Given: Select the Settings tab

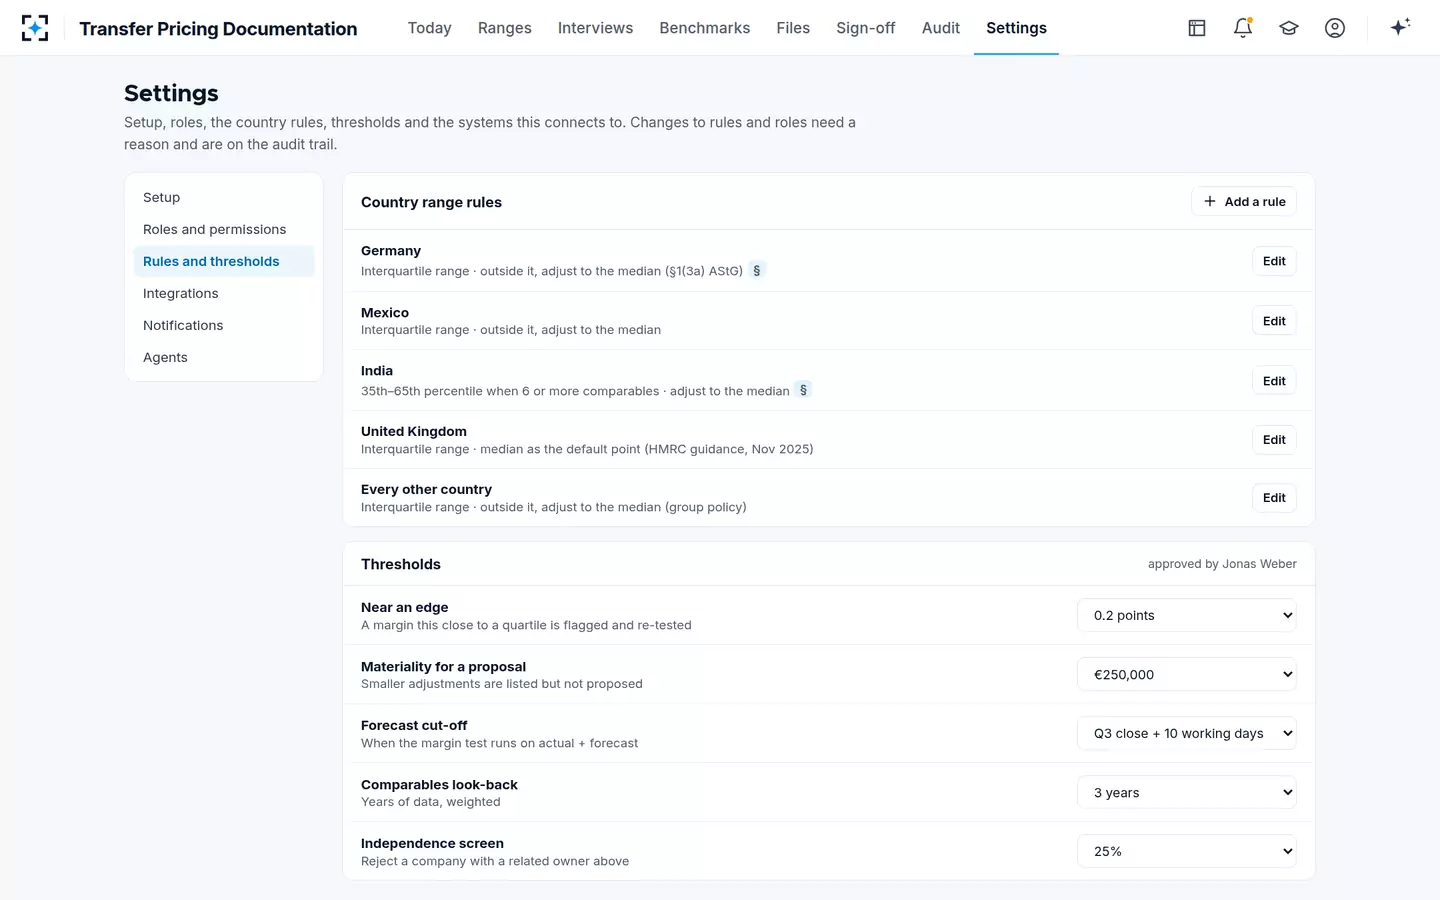Looking at the screenshot, I should [1016, 28].
